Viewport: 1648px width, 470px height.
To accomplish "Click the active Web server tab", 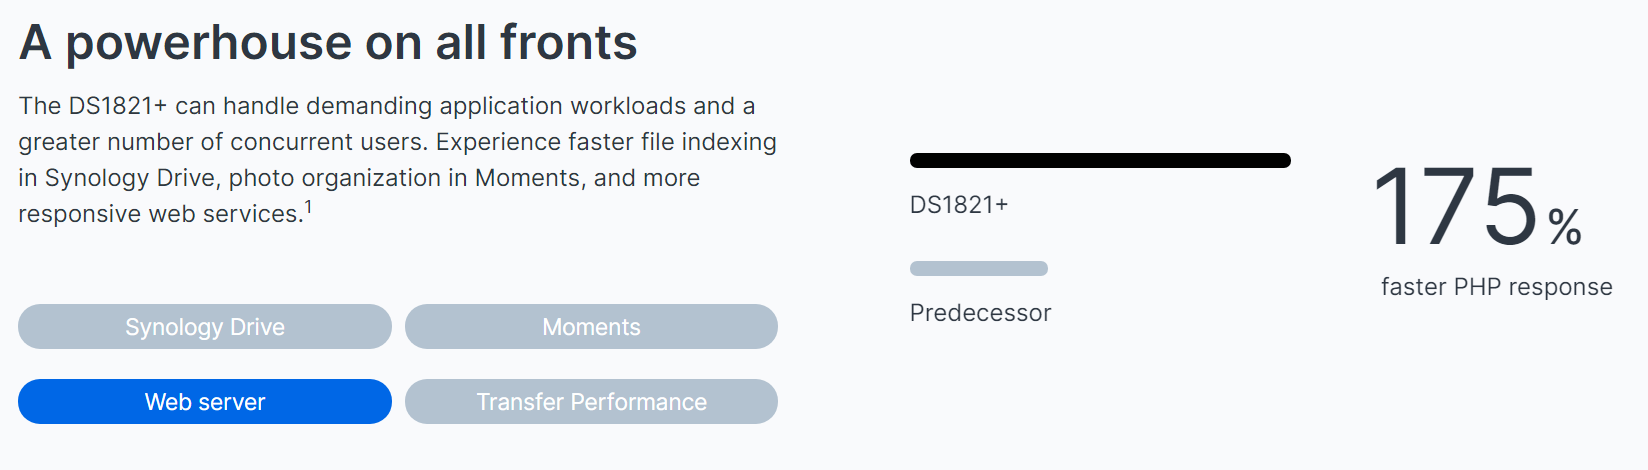I will coord(205,402).
